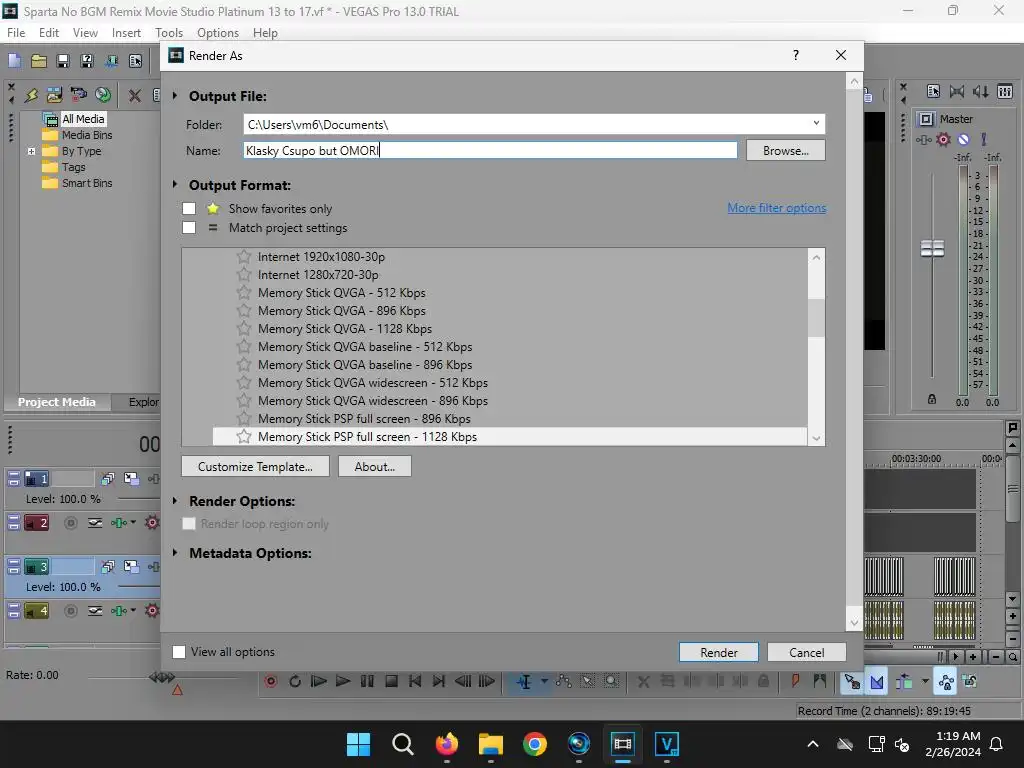Toggle Loop Playback in transport bar
Viewport: 1024px width, 768px height.
click(295, 681)
